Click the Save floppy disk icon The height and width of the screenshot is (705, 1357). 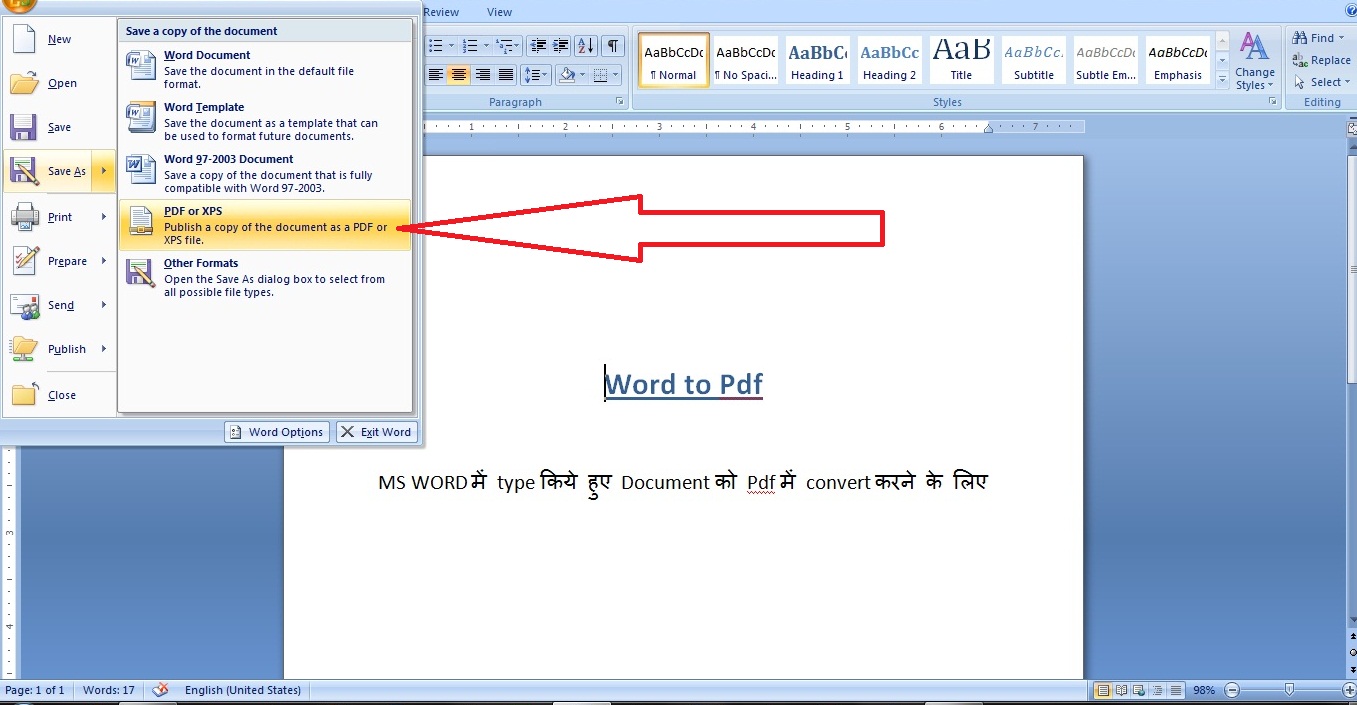pos(23,127)
